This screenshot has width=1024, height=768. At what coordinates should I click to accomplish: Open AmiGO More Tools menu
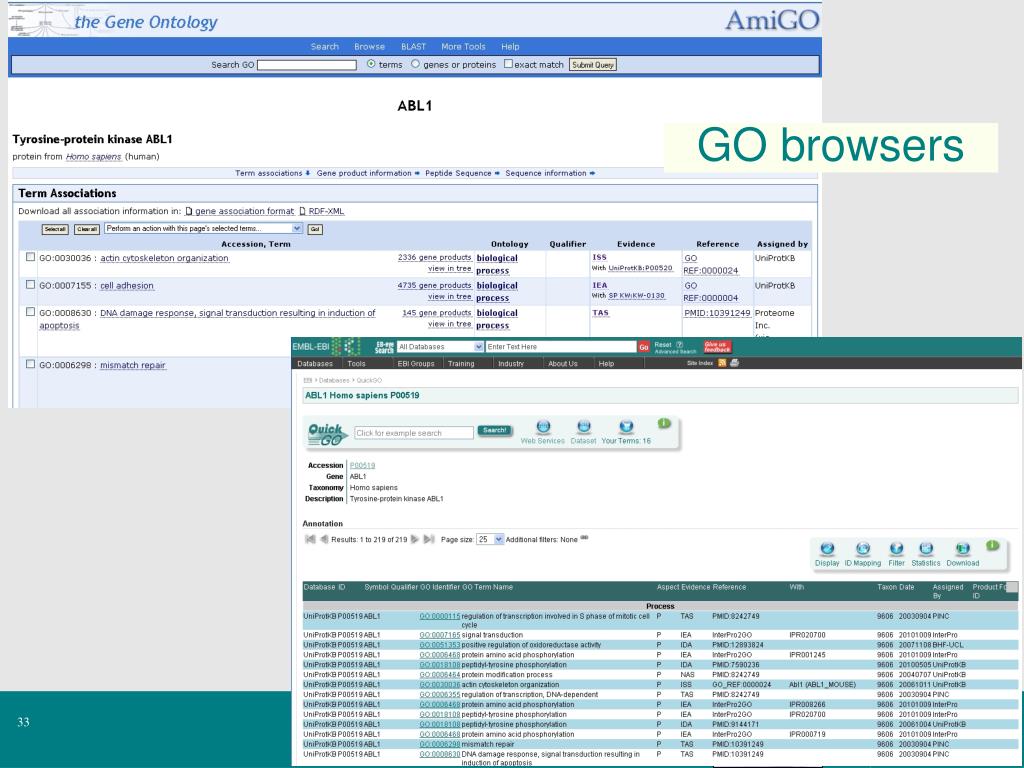click(x=463, y=46)
